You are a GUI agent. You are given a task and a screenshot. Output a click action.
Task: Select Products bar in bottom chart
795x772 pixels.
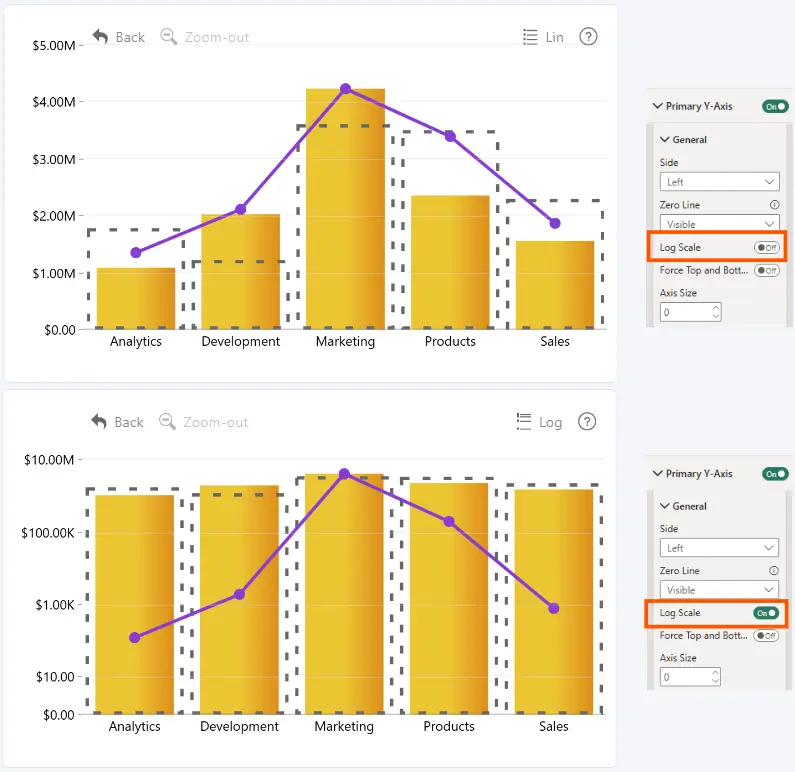coord(449,598)
